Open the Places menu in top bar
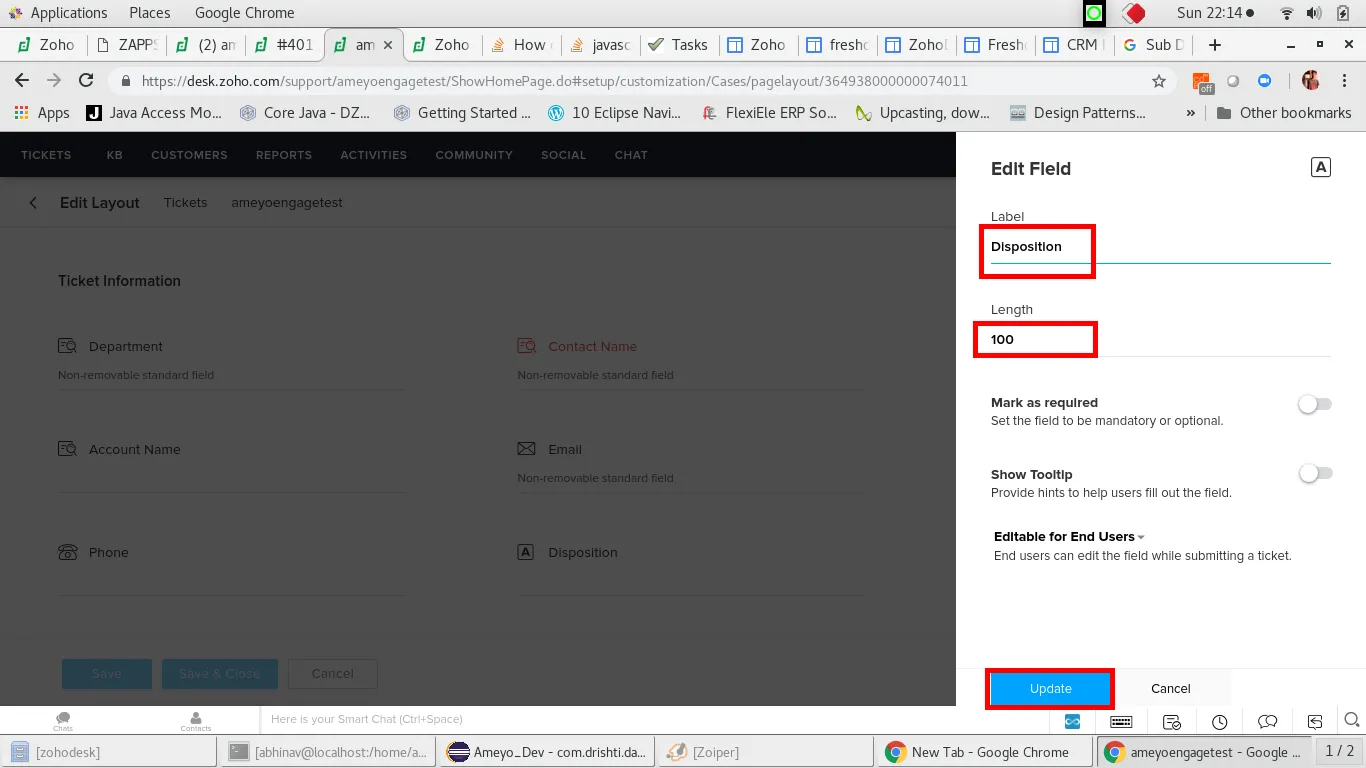 point(150,13)
